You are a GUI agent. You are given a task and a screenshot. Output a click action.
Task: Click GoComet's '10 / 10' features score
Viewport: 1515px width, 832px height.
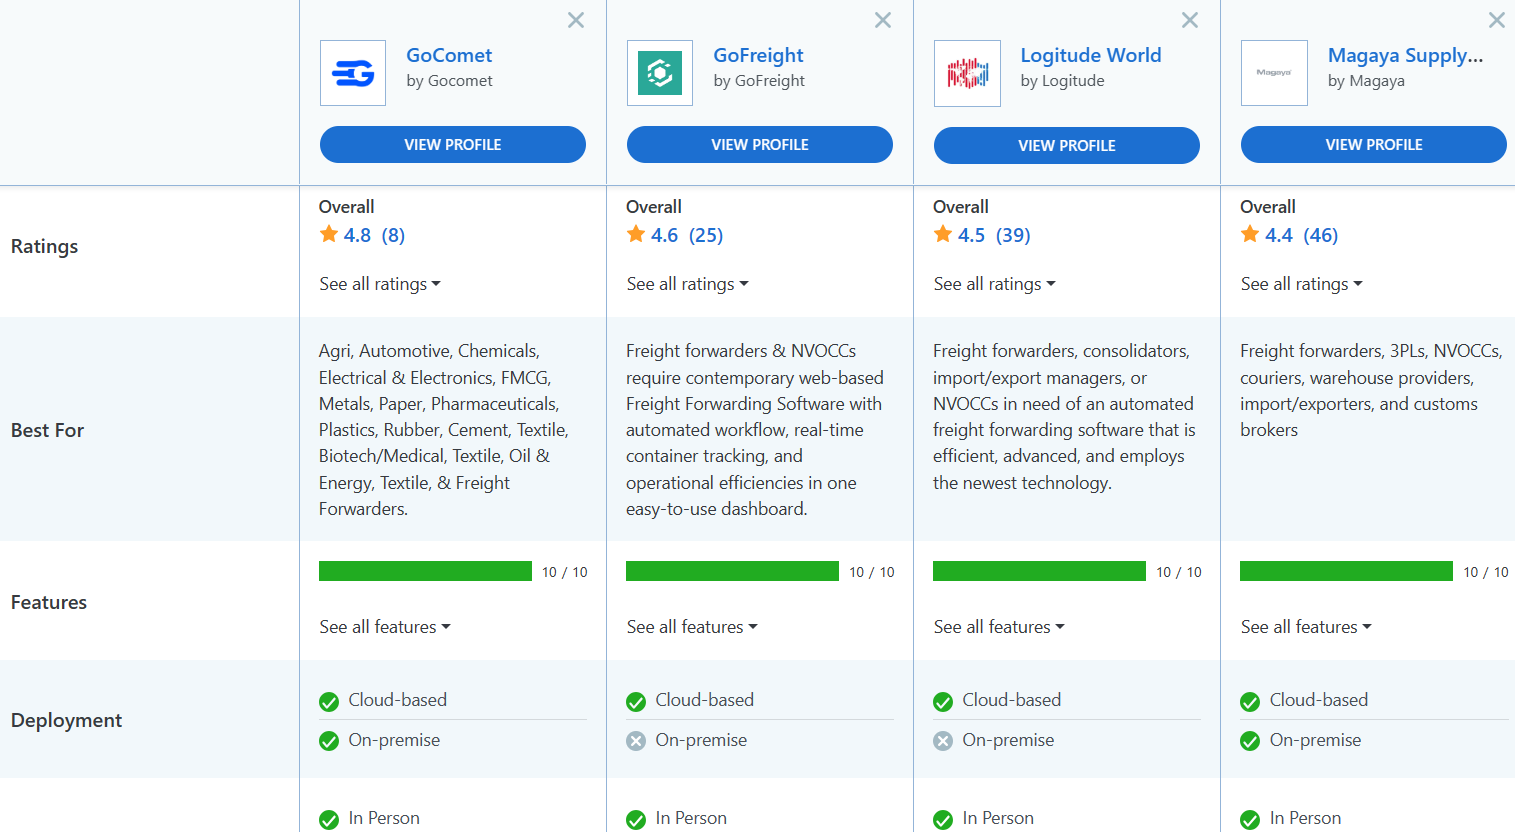[565, 572]
